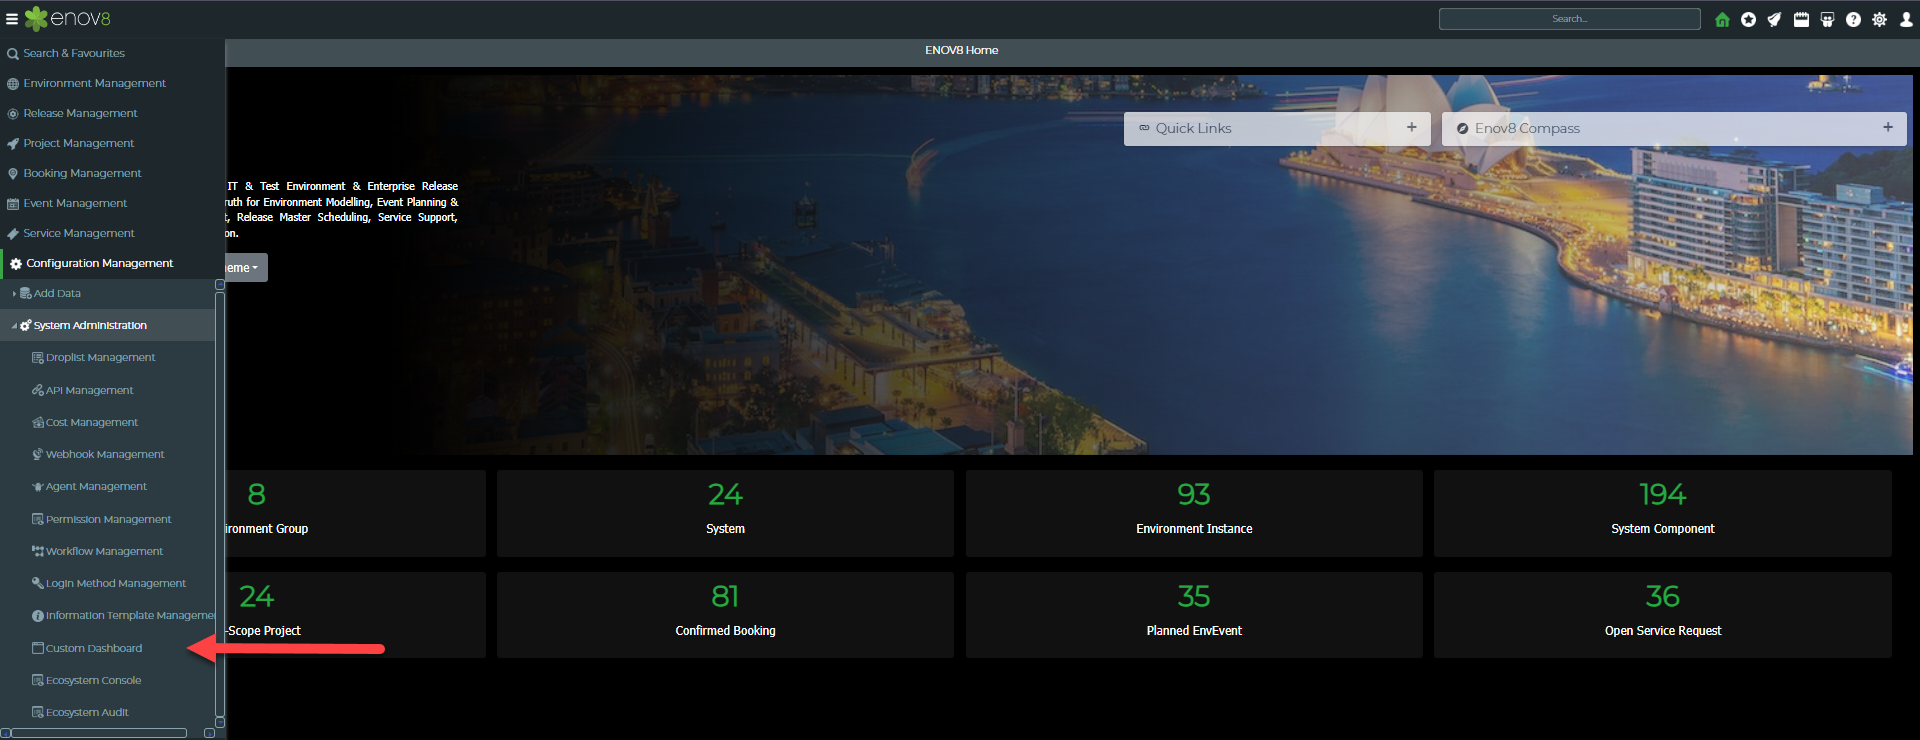Expand the Enov8 Compass panel plus
The height and width of the screenshot is (740, 1920).
(1887, 127)
